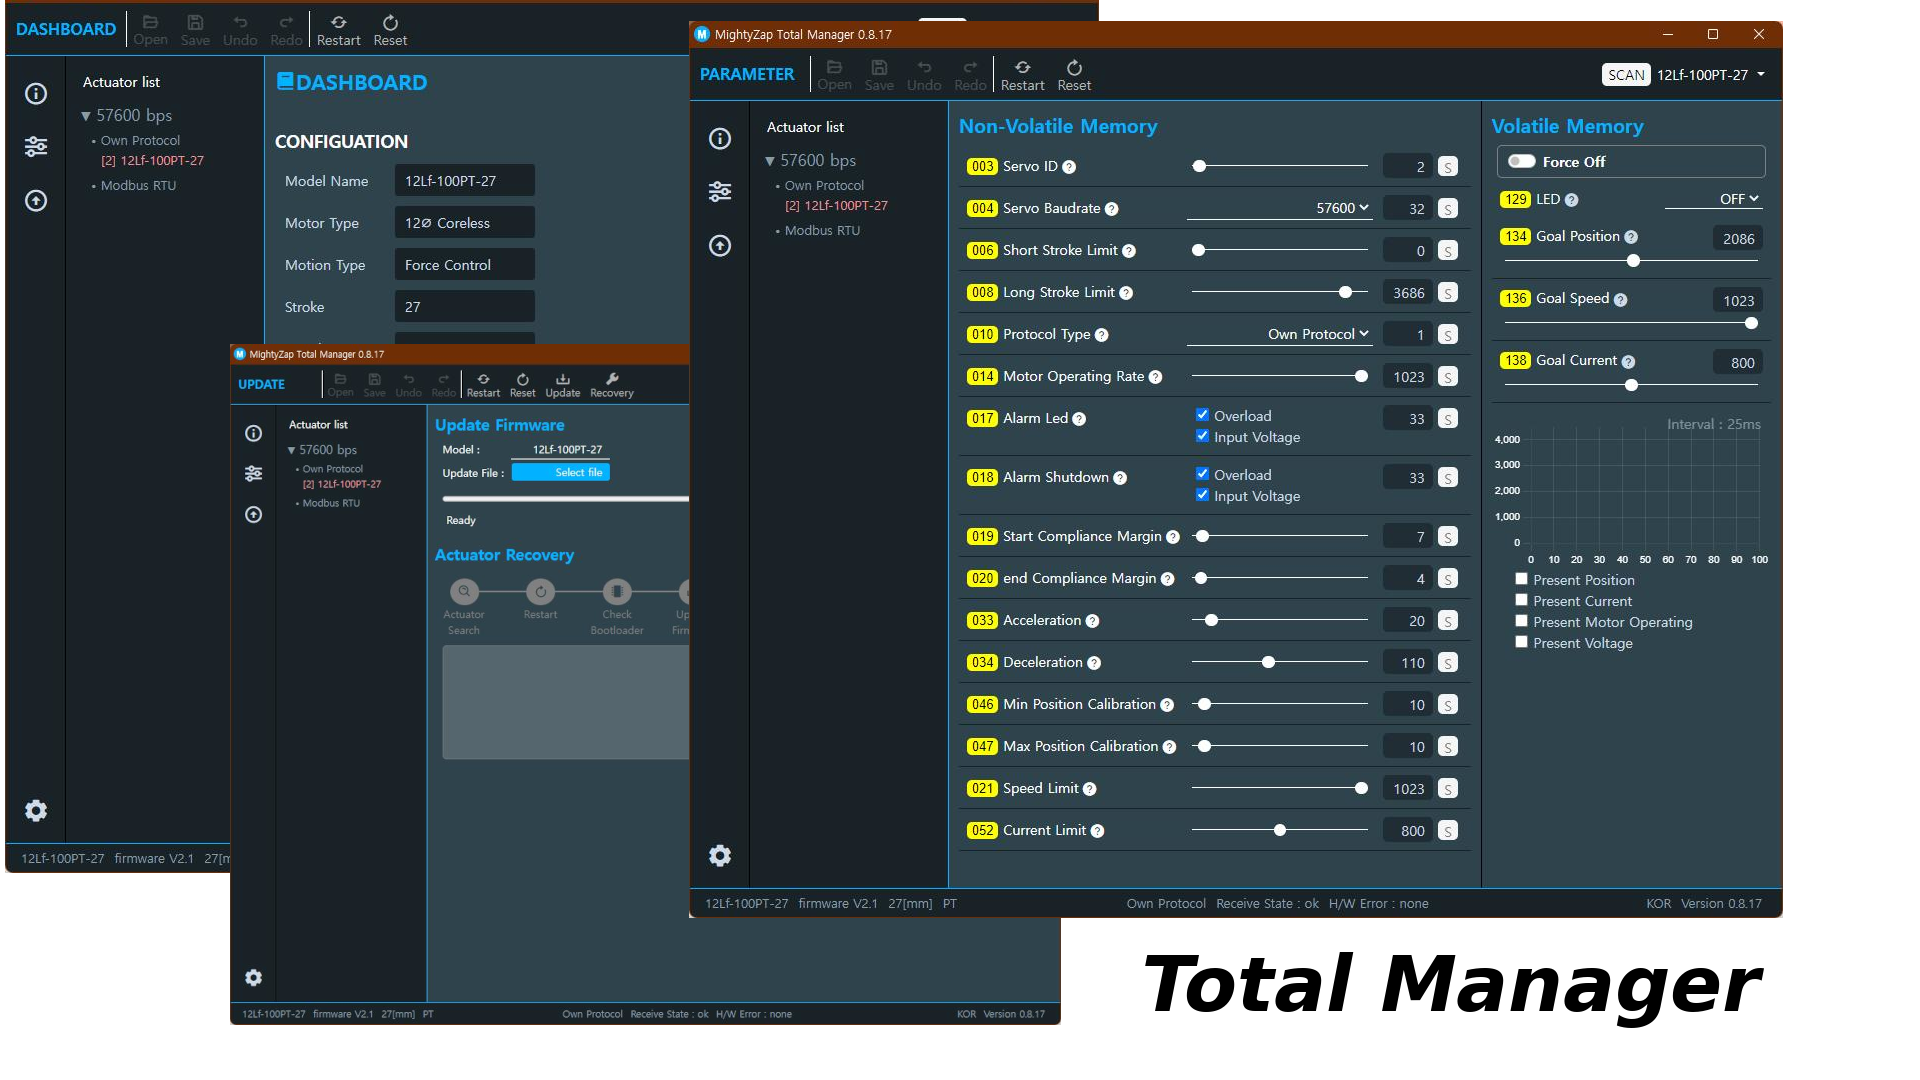
Task: Open settings gear in Parameter window sidebar
Action: click(720, 855)
